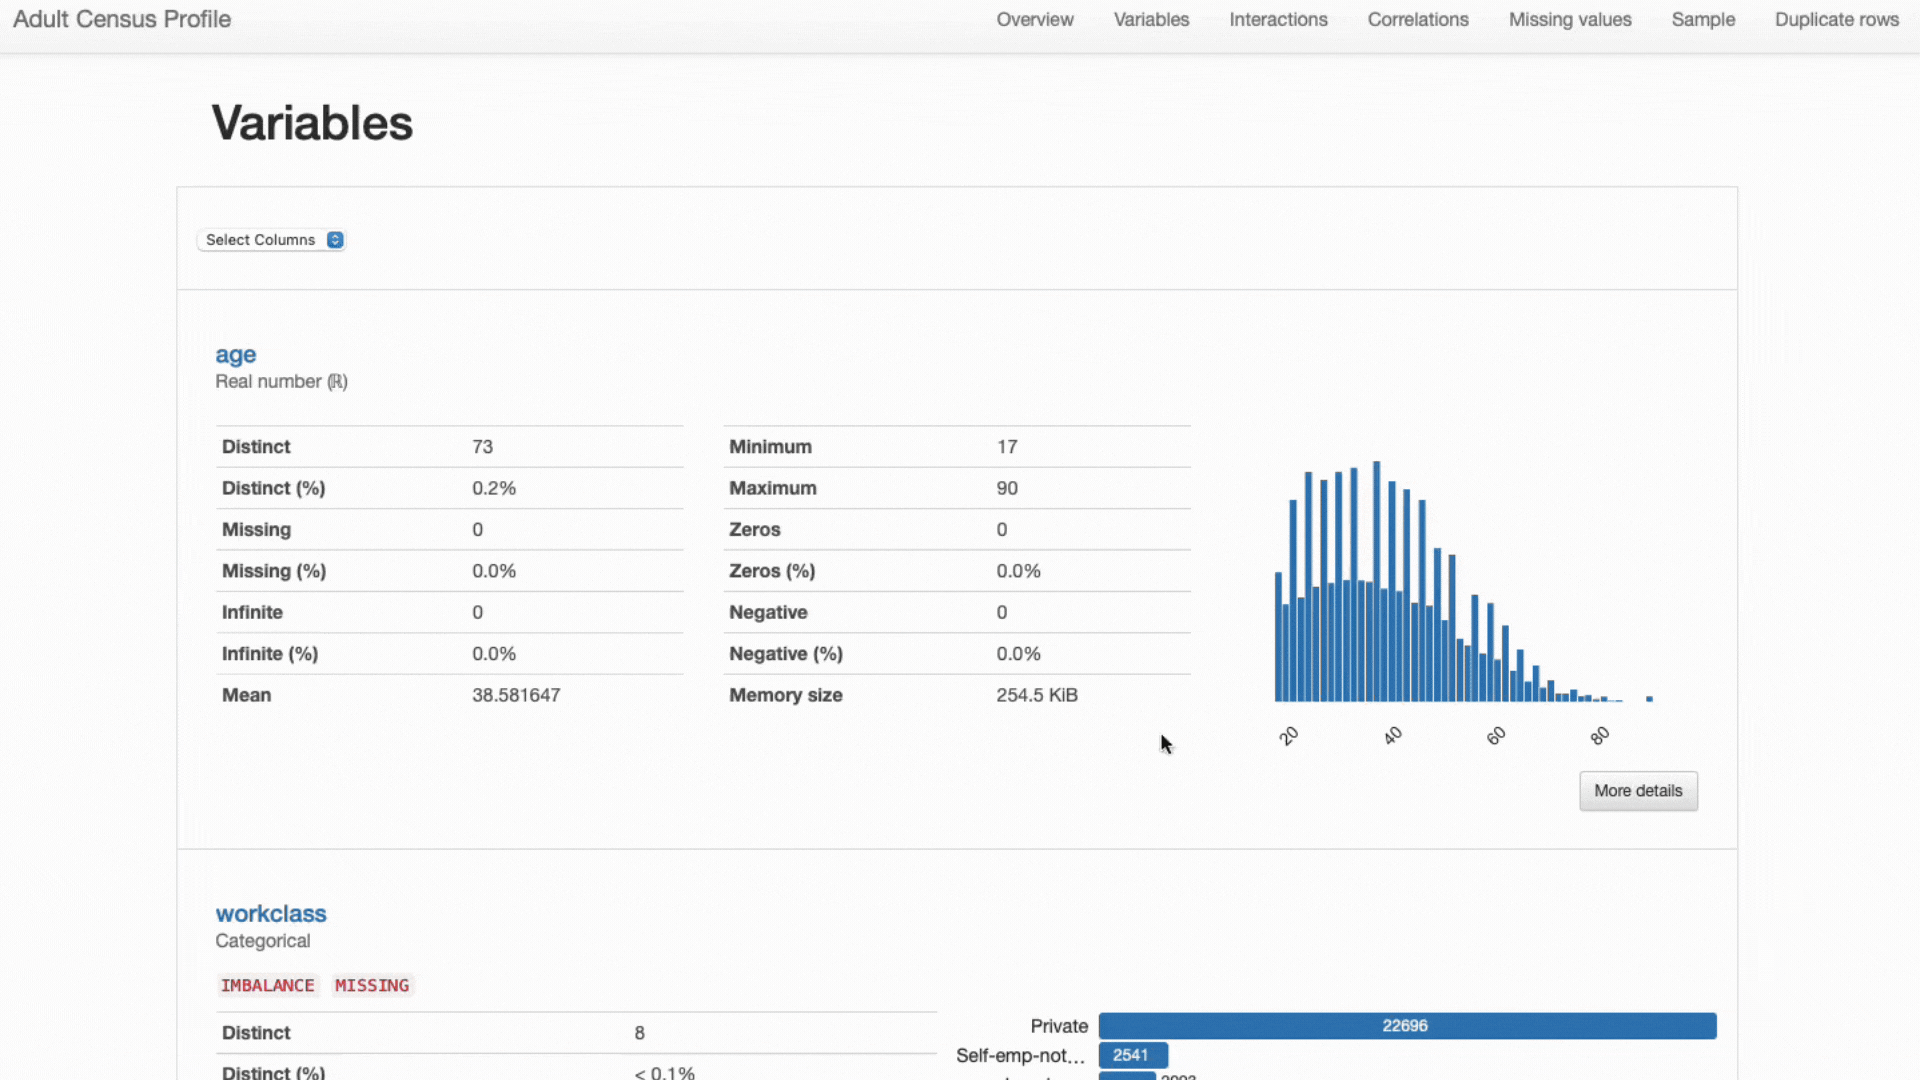
Task: Open the Select Columns dropdown
Action: [261, 240]
